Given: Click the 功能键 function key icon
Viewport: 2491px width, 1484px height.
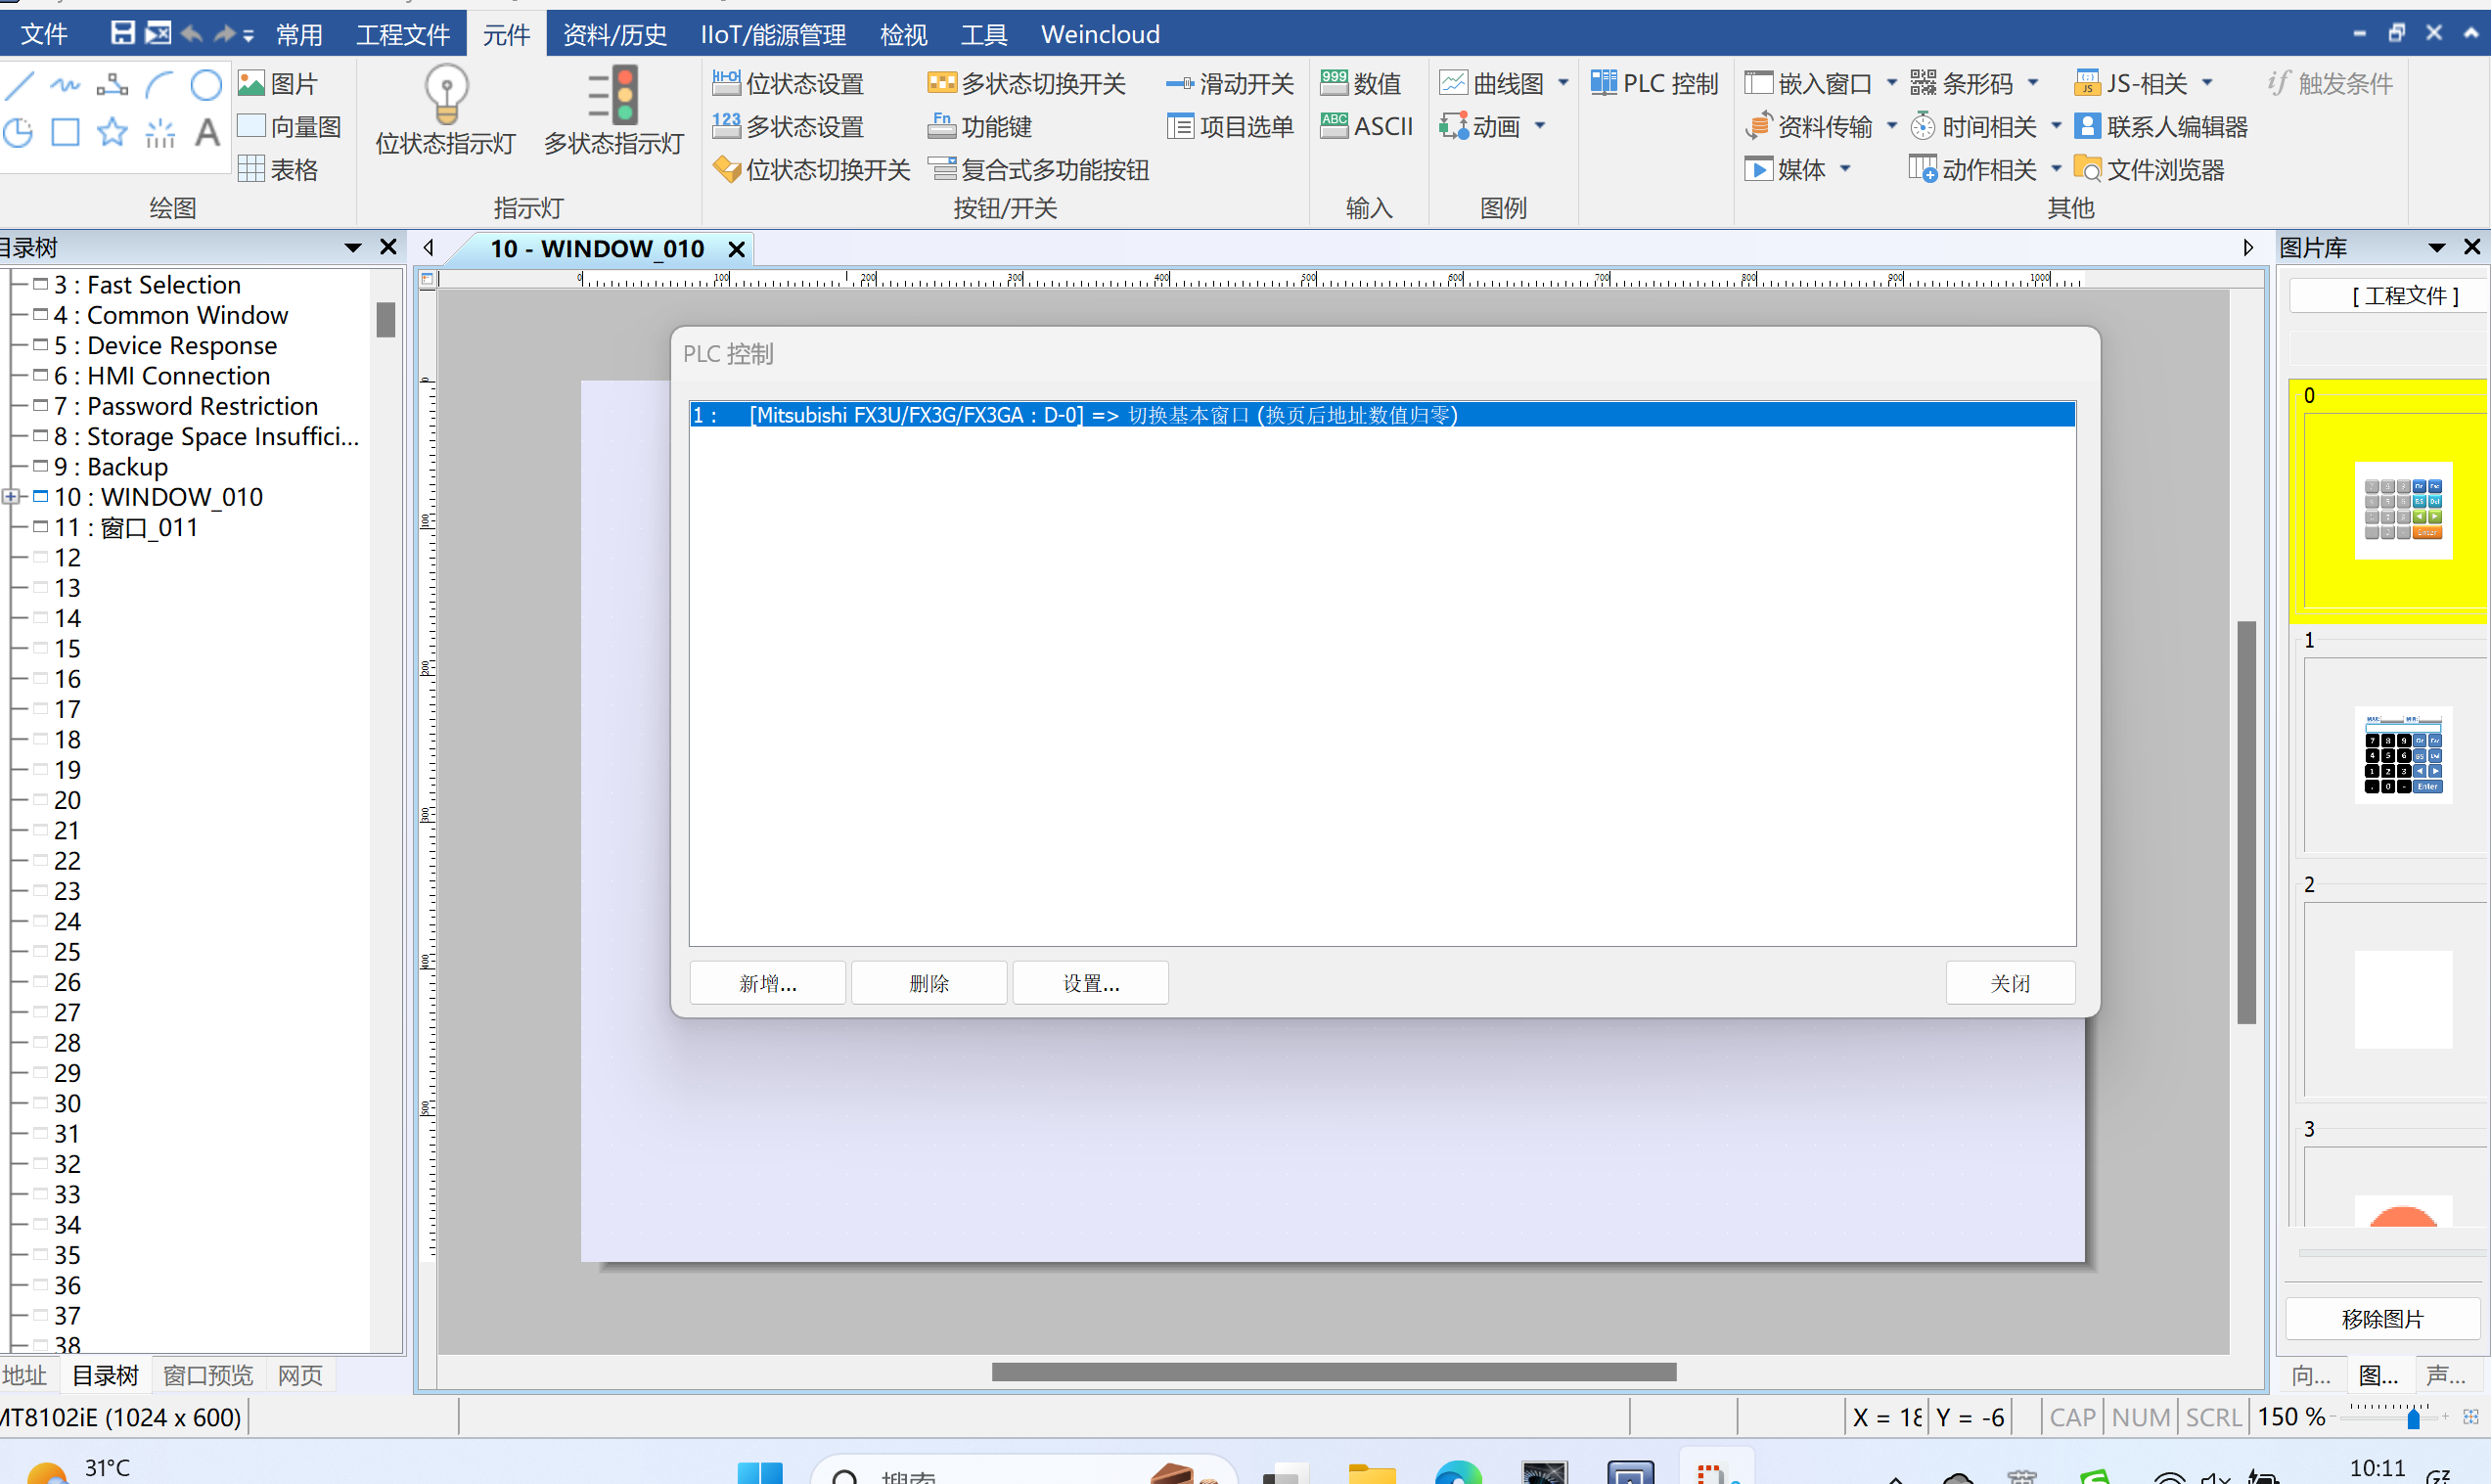Looking at the screenshot, I should tap(940, 126).
